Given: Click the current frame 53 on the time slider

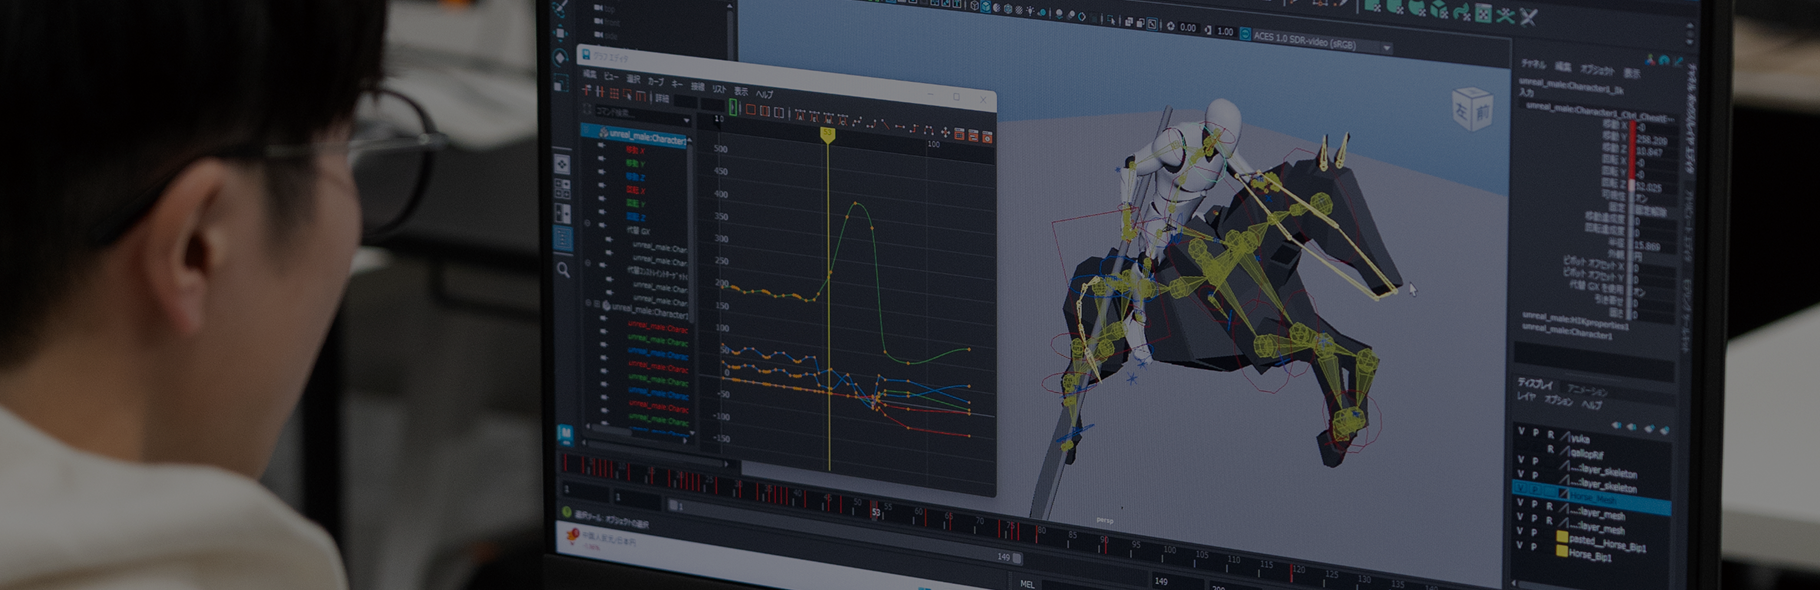Looking at the screenshot, I should click(876, 511).
